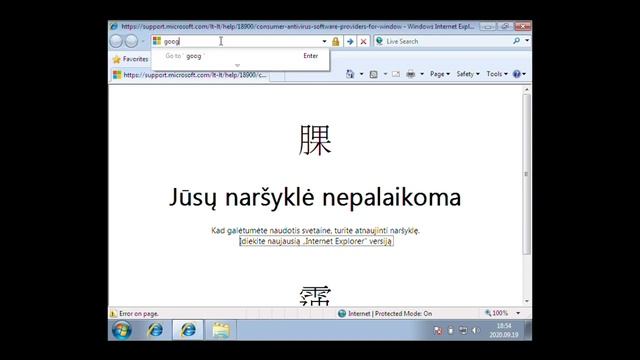640x360 pixels.
Task: Click the vertical scrollbar thumb
Action: [527, 174]
